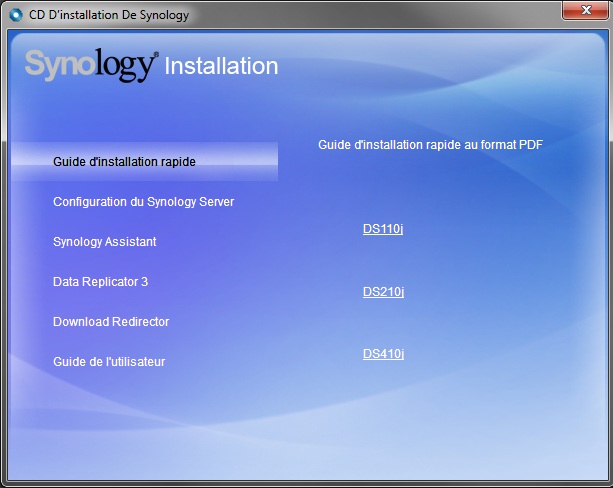613x488 pixels.
Task: Click the 'CD D'installation De Synology' window title
Action: click(x=109, y=15)
